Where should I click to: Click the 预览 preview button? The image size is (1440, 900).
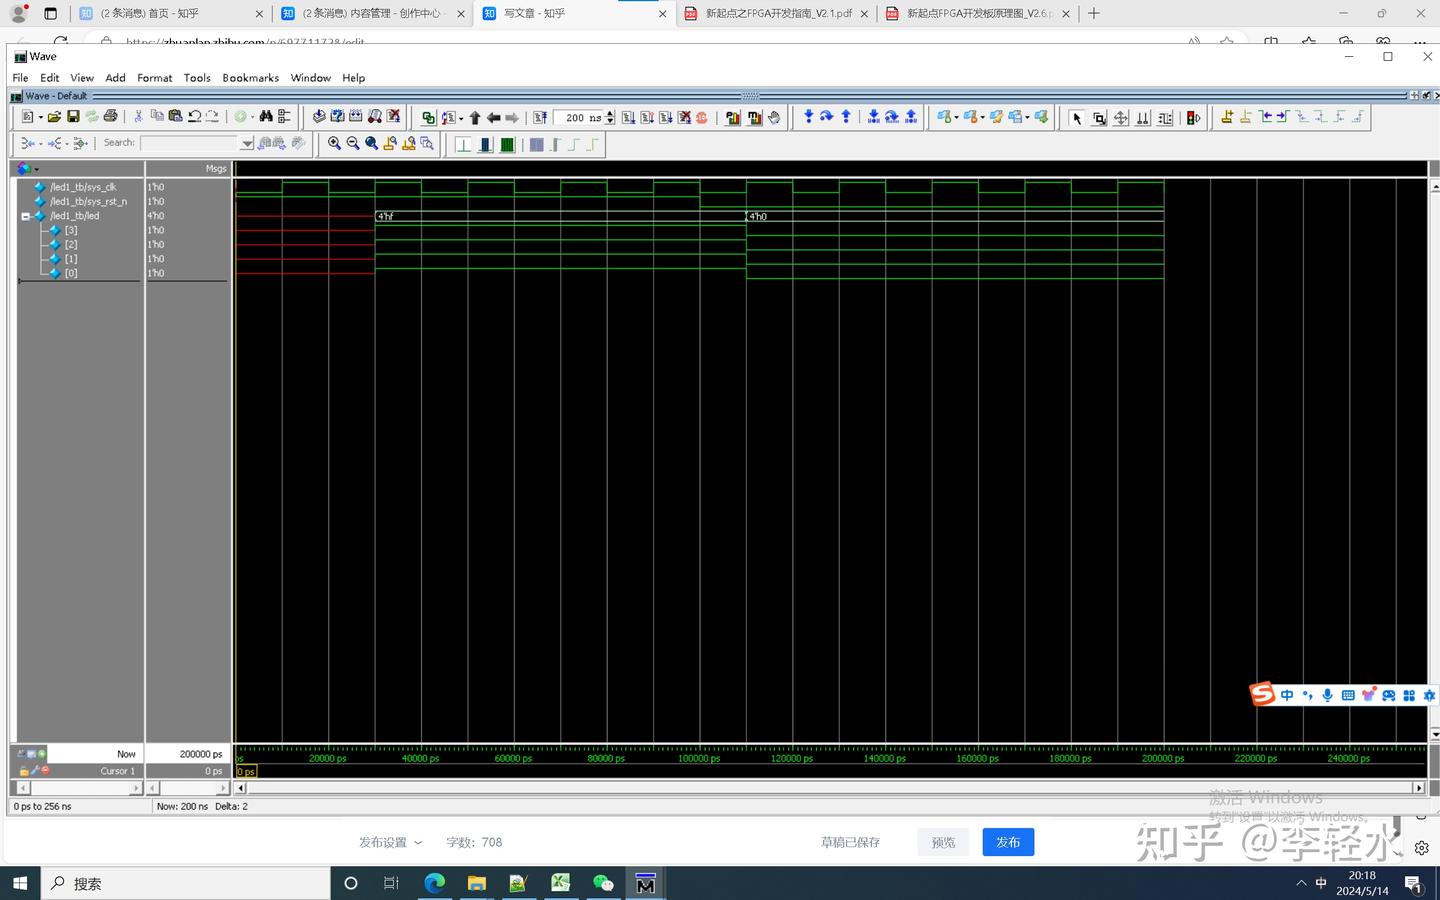[x=943, y=842]
